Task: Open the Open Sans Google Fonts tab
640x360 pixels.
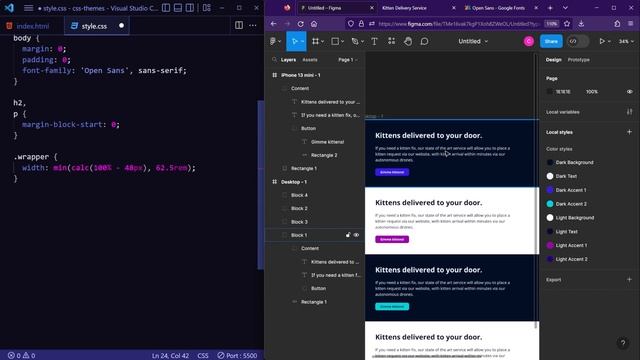Action: tap(500, 8)
